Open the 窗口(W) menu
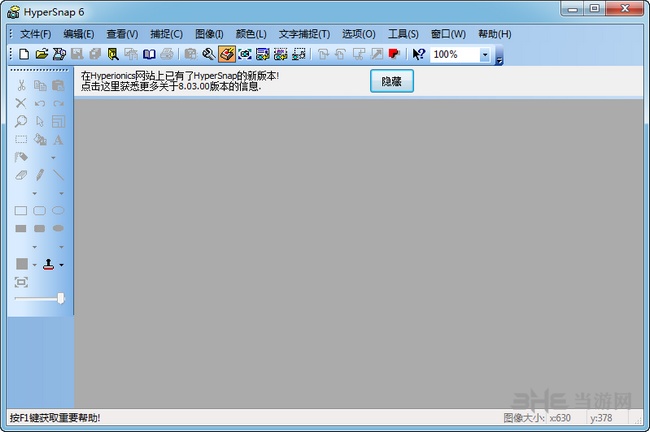 [x=448, y=34]
